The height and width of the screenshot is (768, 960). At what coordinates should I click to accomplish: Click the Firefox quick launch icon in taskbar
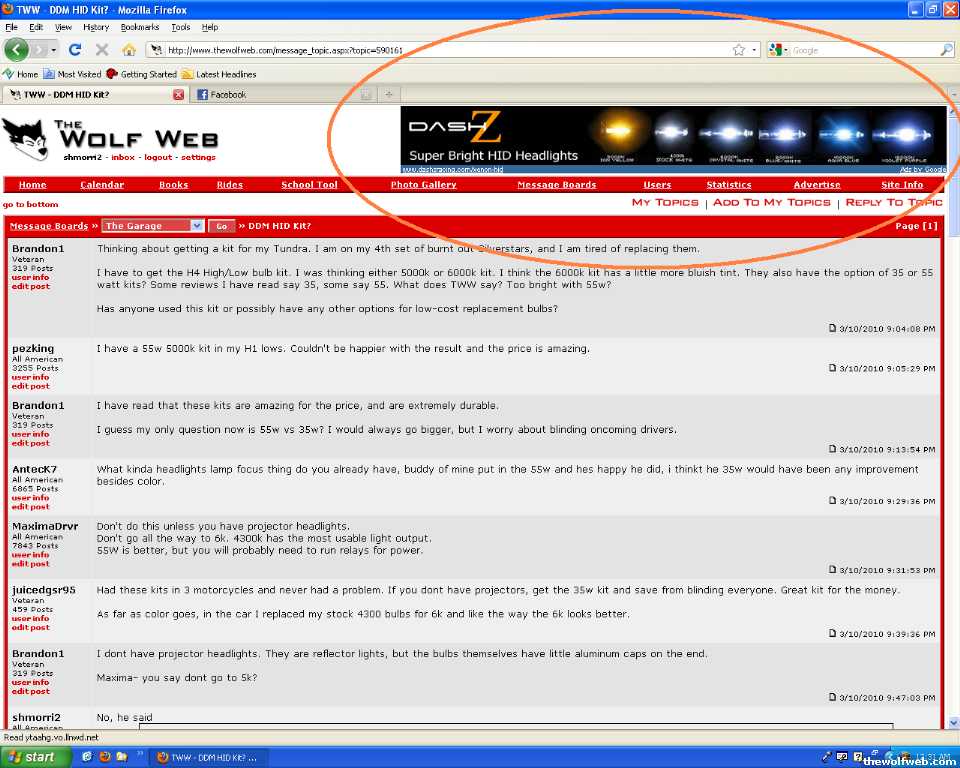104,757
